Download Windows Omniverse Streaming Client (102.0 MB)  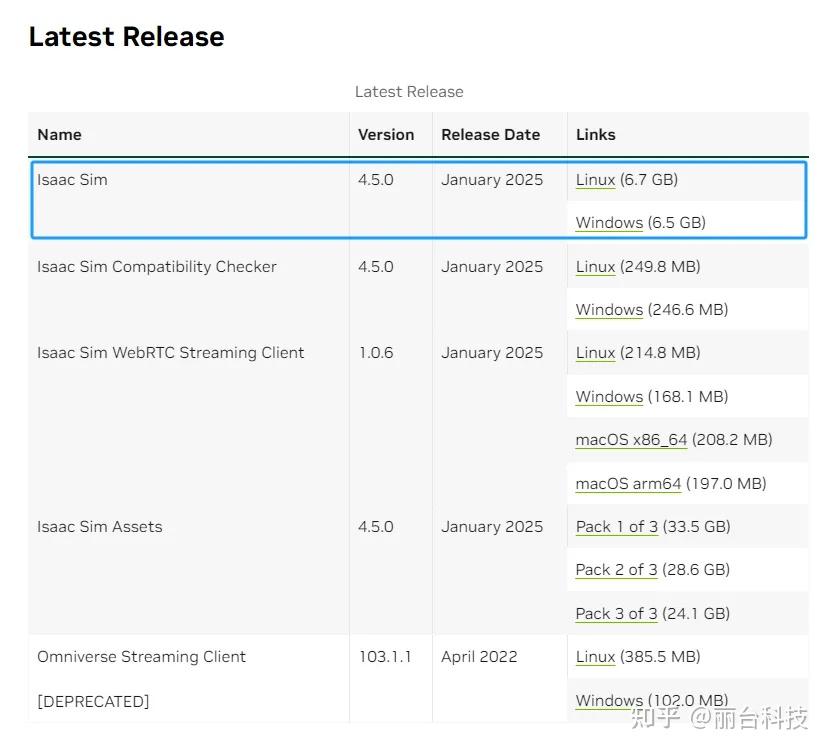point(608,700)
